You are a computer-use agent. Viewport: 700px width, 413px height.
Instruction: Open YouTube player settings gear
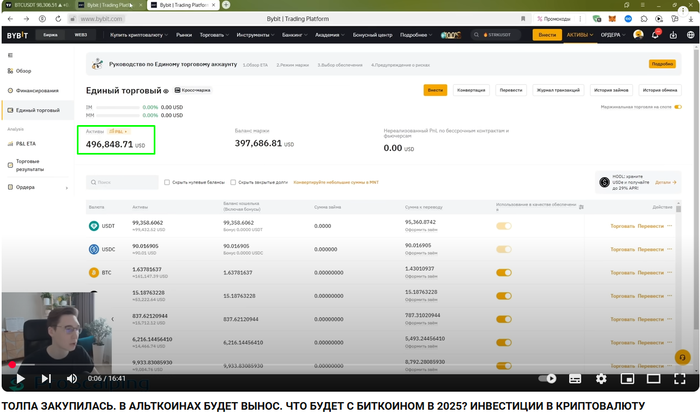coord(601,379)
